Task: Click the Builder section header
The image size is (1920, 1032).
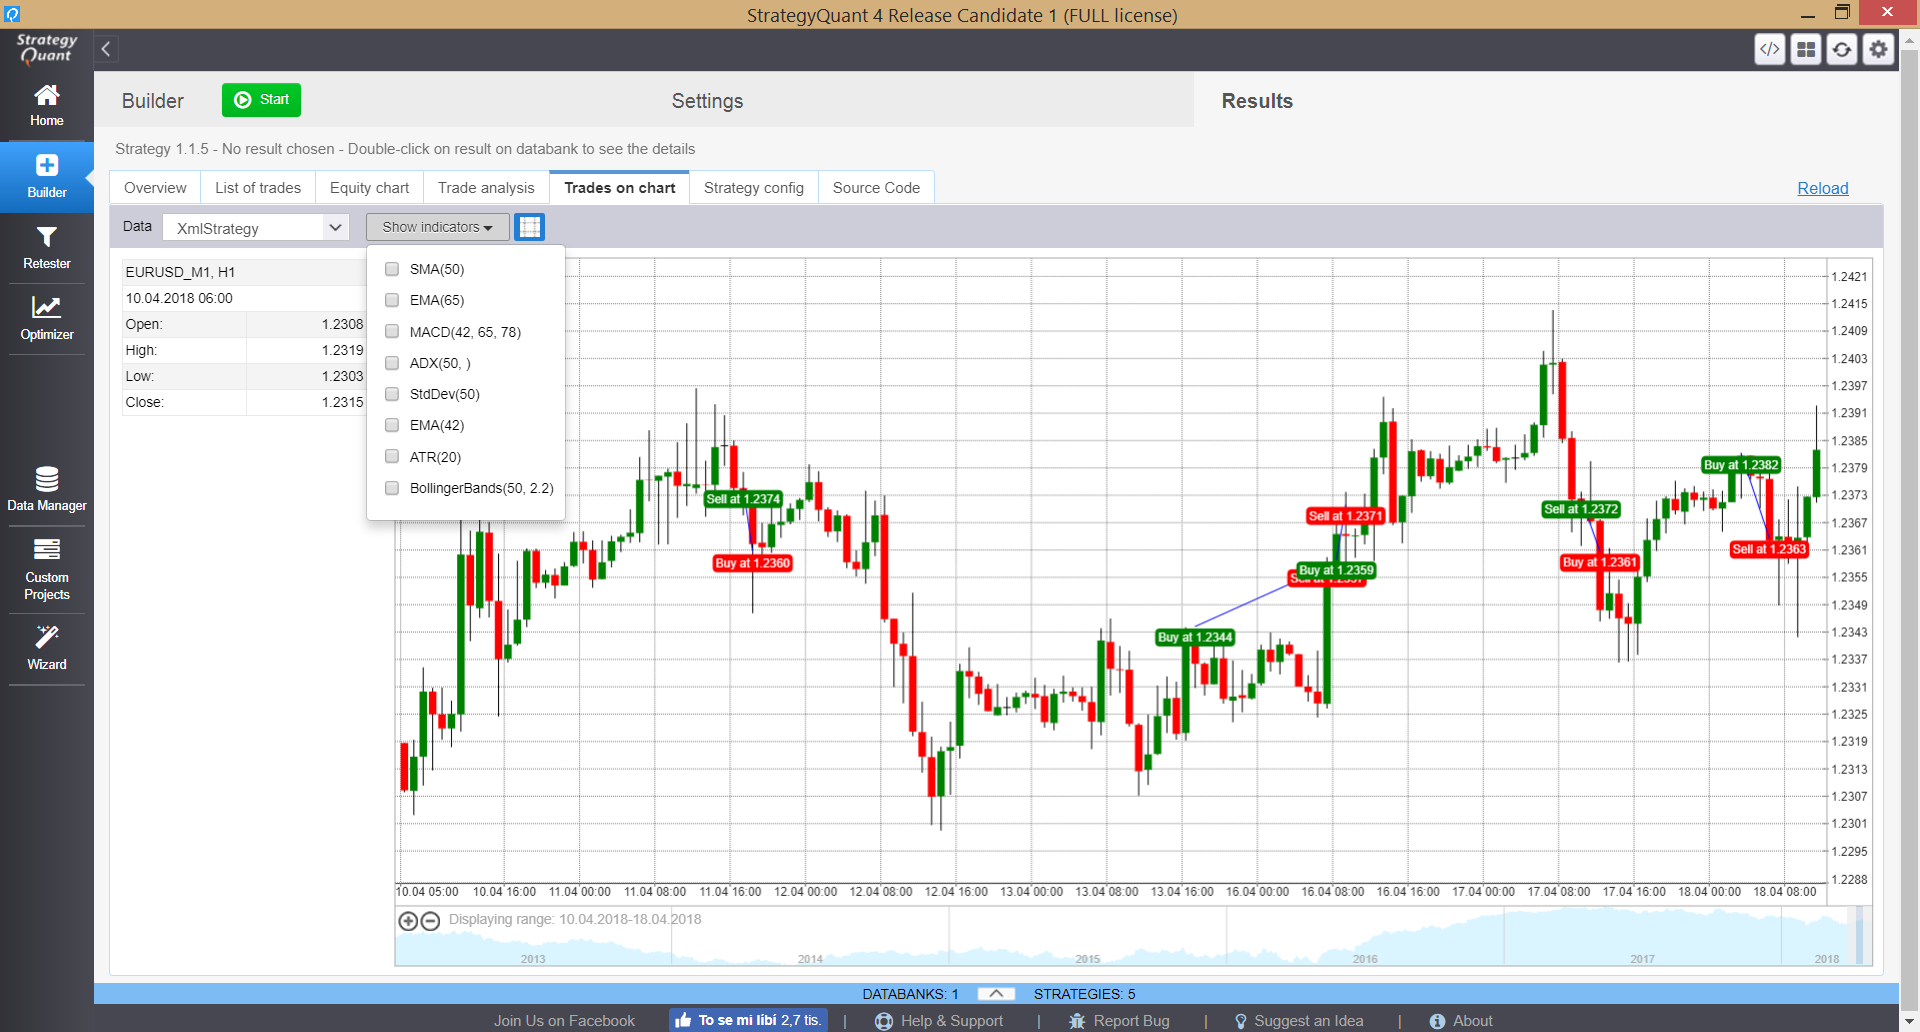Action: 153,101
